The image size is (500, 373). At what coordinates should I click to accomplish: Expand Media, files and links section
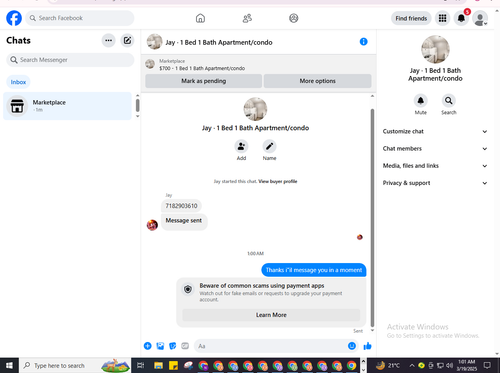[435, 166]
